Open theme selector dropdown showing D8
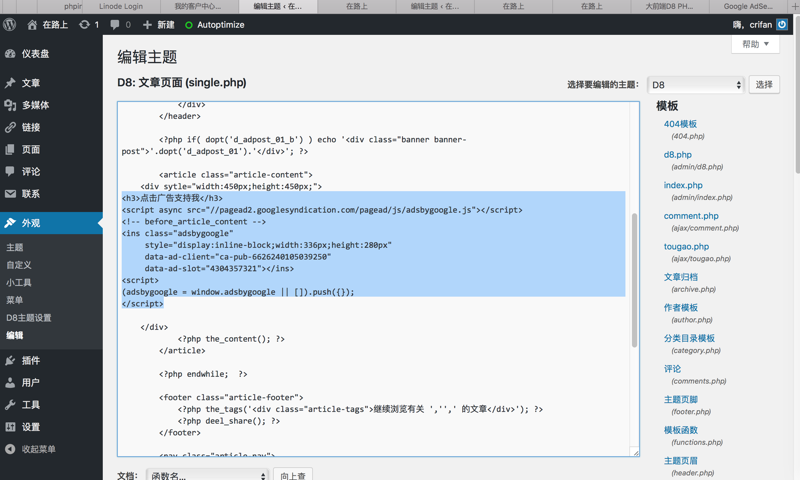Image resolution: width=800 pixels, height=480 pixels. click(x=696, y=85)
